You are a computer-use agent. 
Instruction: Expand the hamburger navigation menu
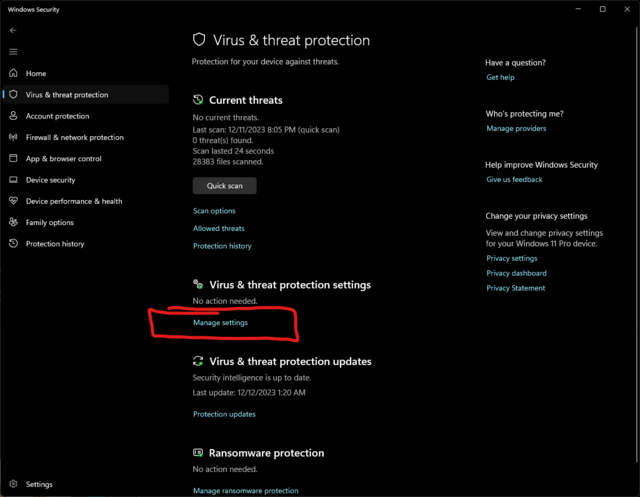coord(13,51)
